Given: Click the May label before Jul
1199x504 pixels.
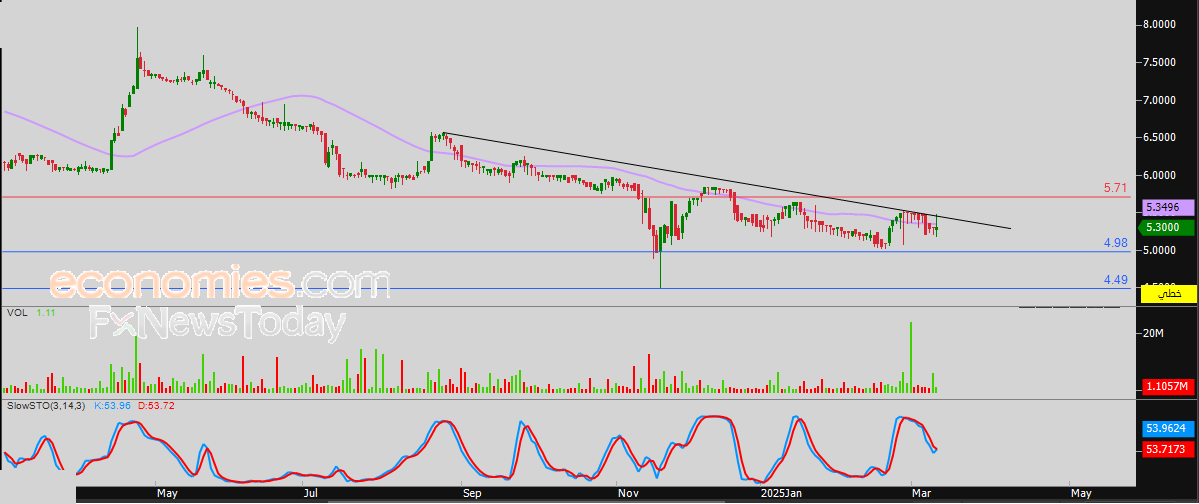Looking at the screenshot, I should (166, 494).
